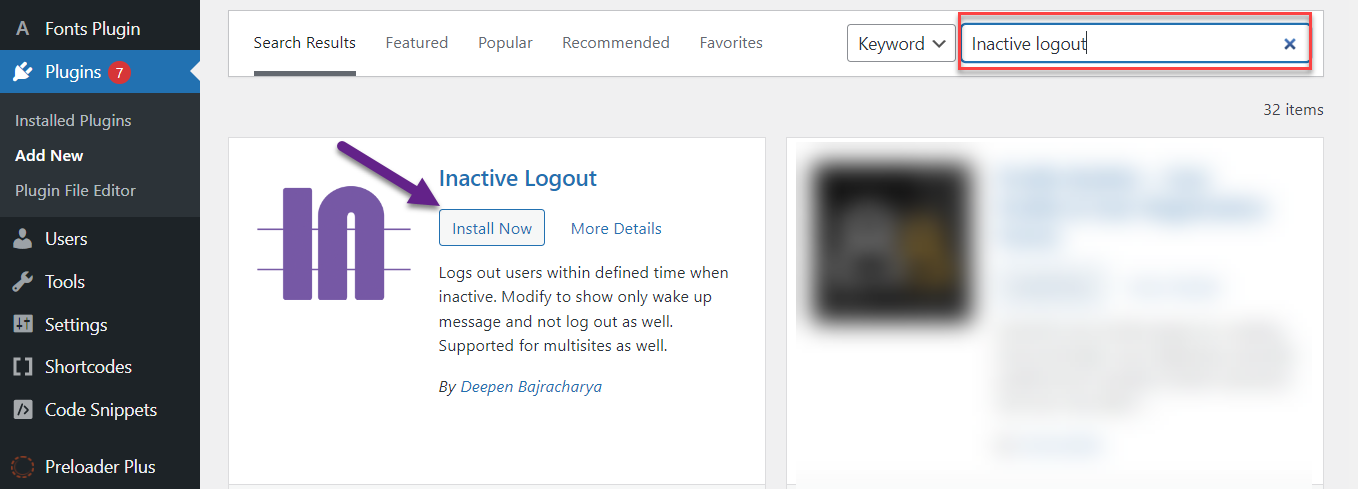Open the Inactive Logout title link
Image resolution: width=1358 pixels, height=489 pixels.
pos(518,179)
